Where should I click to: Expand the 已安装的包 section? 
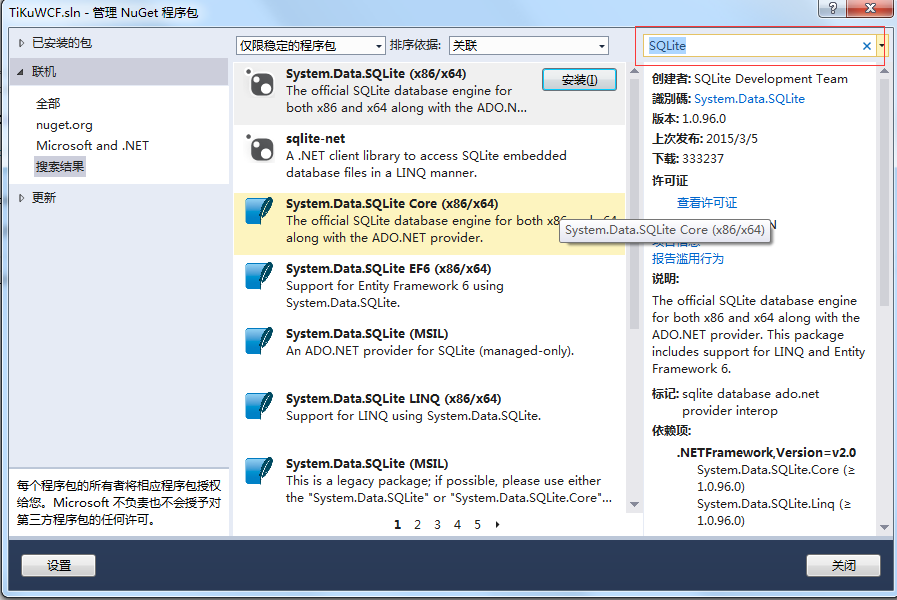[x=21, y=43]
